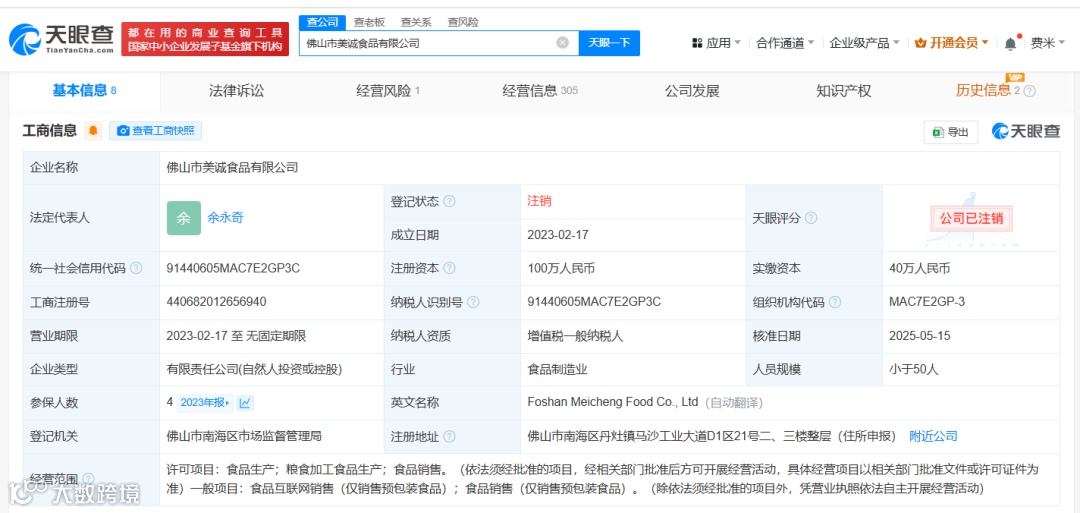This screenshot has width=1080, height=513.
Task: Expand the 应用 dropdown menu
Action: click(717, 43)
